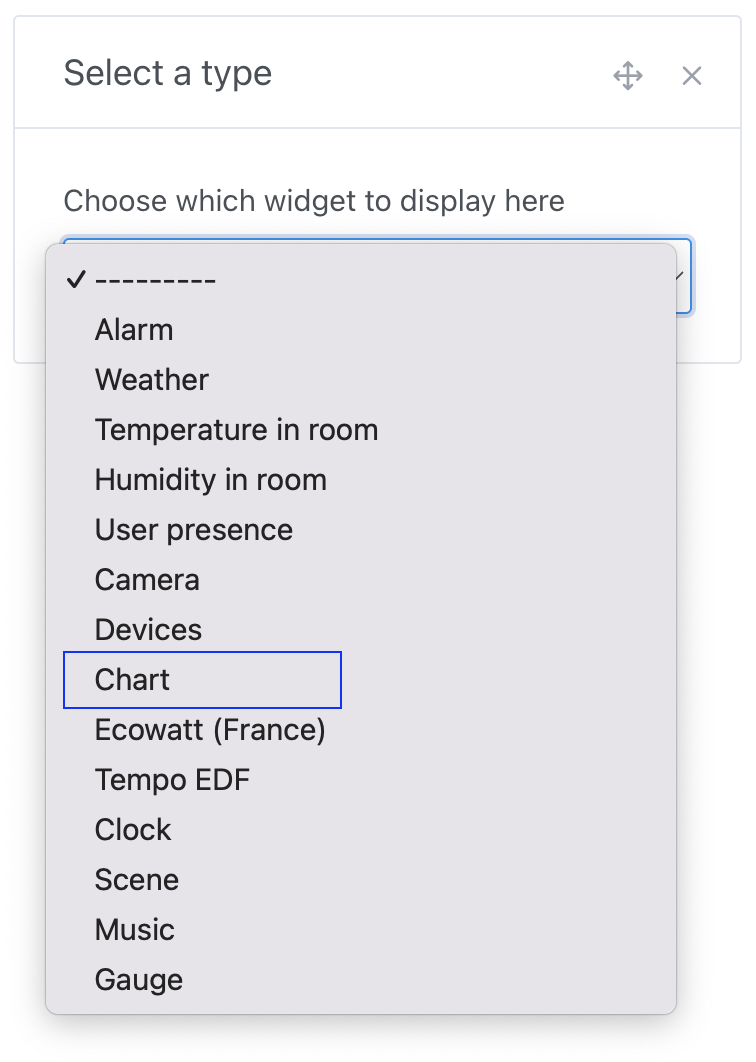Select the Devices widget type

point(148,630)
